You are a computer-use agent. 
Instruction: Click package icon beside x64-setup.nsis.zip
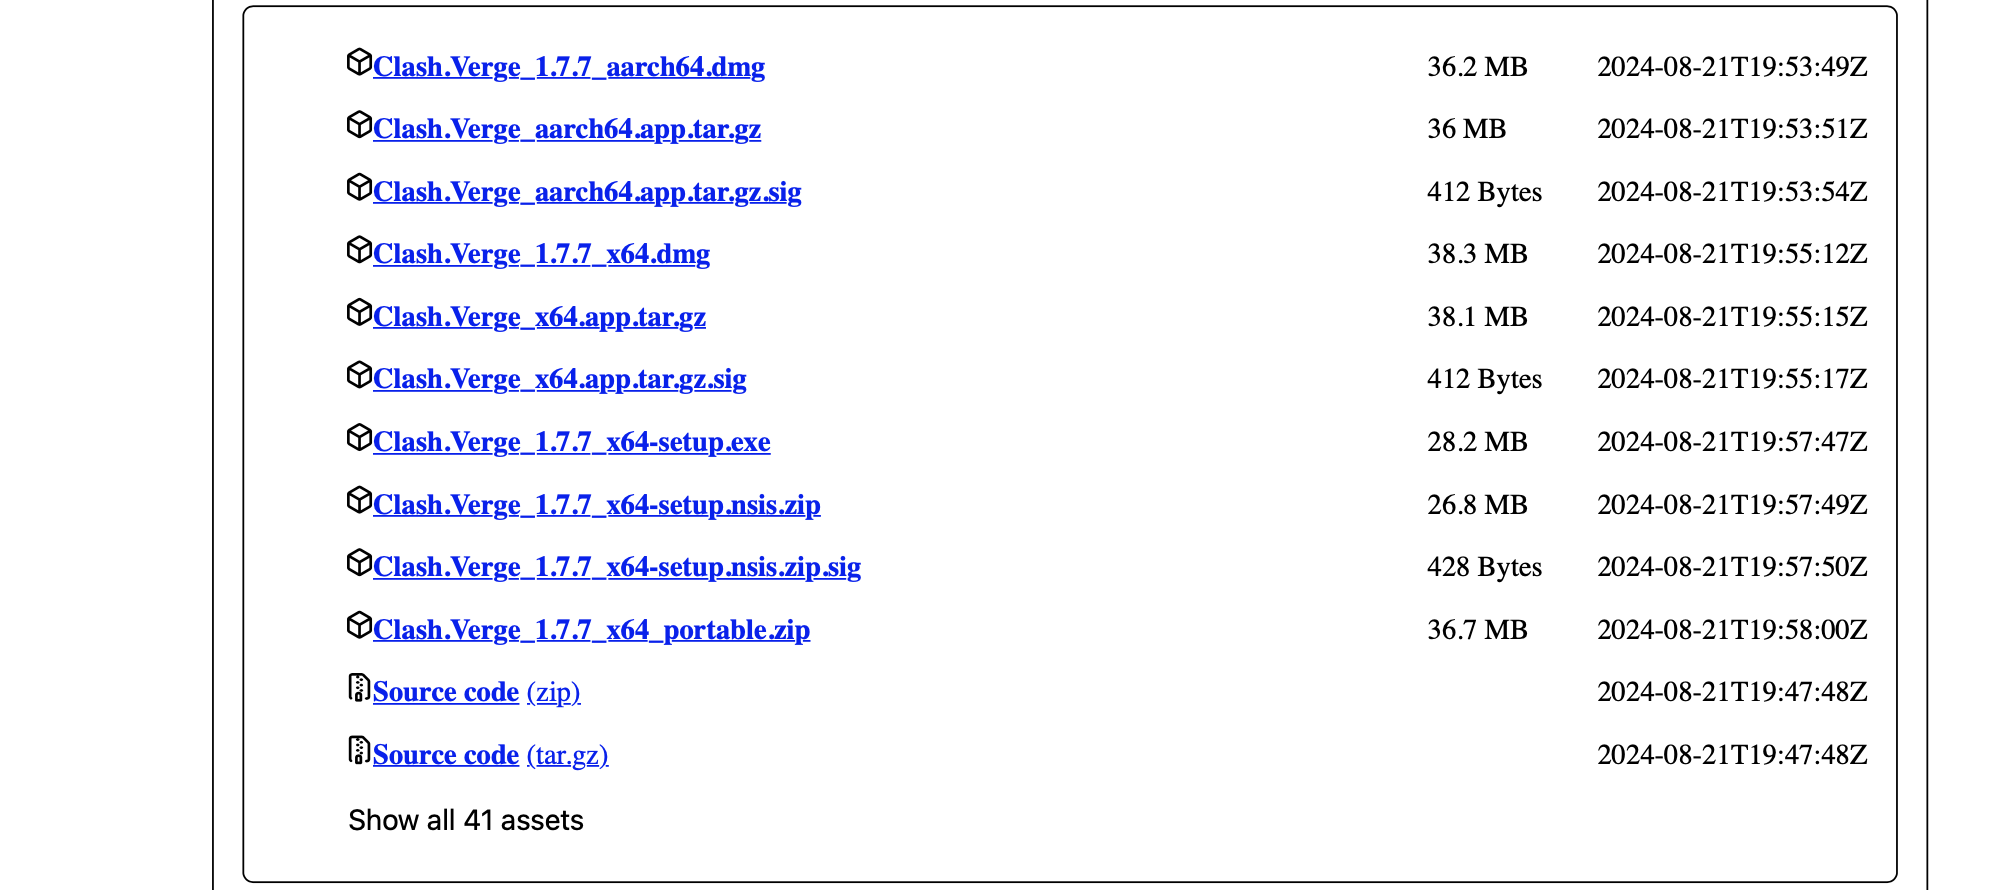360,500
